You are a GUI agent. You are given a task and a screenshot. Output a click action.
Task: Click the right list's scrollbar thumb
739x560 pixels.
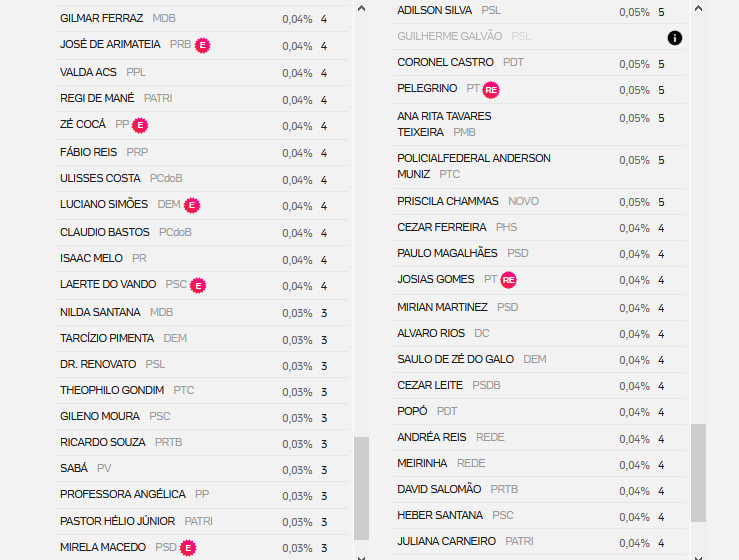698,473
